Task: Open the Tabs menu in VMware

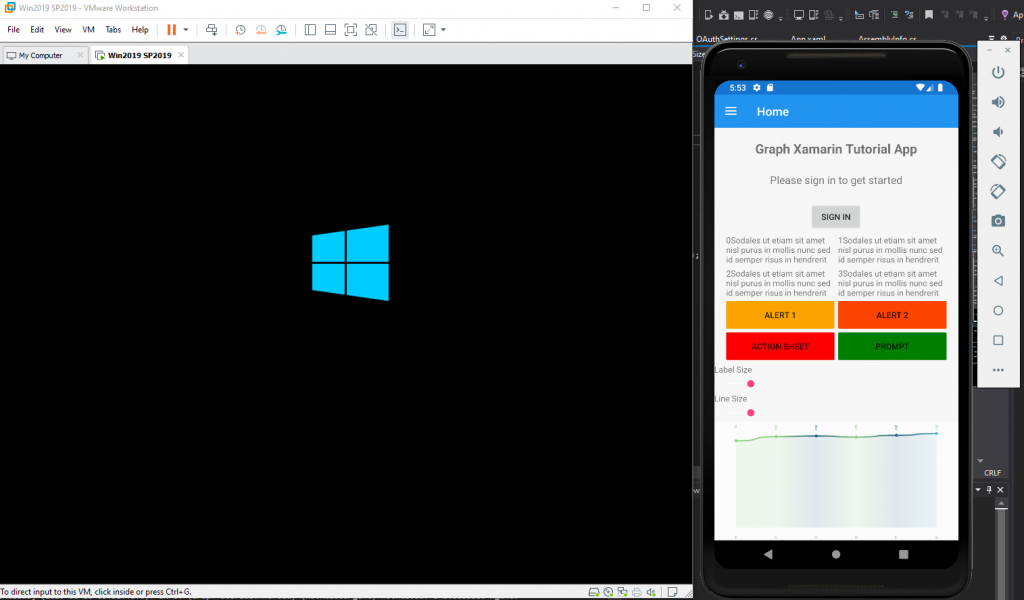Action: tap(113, 29)
